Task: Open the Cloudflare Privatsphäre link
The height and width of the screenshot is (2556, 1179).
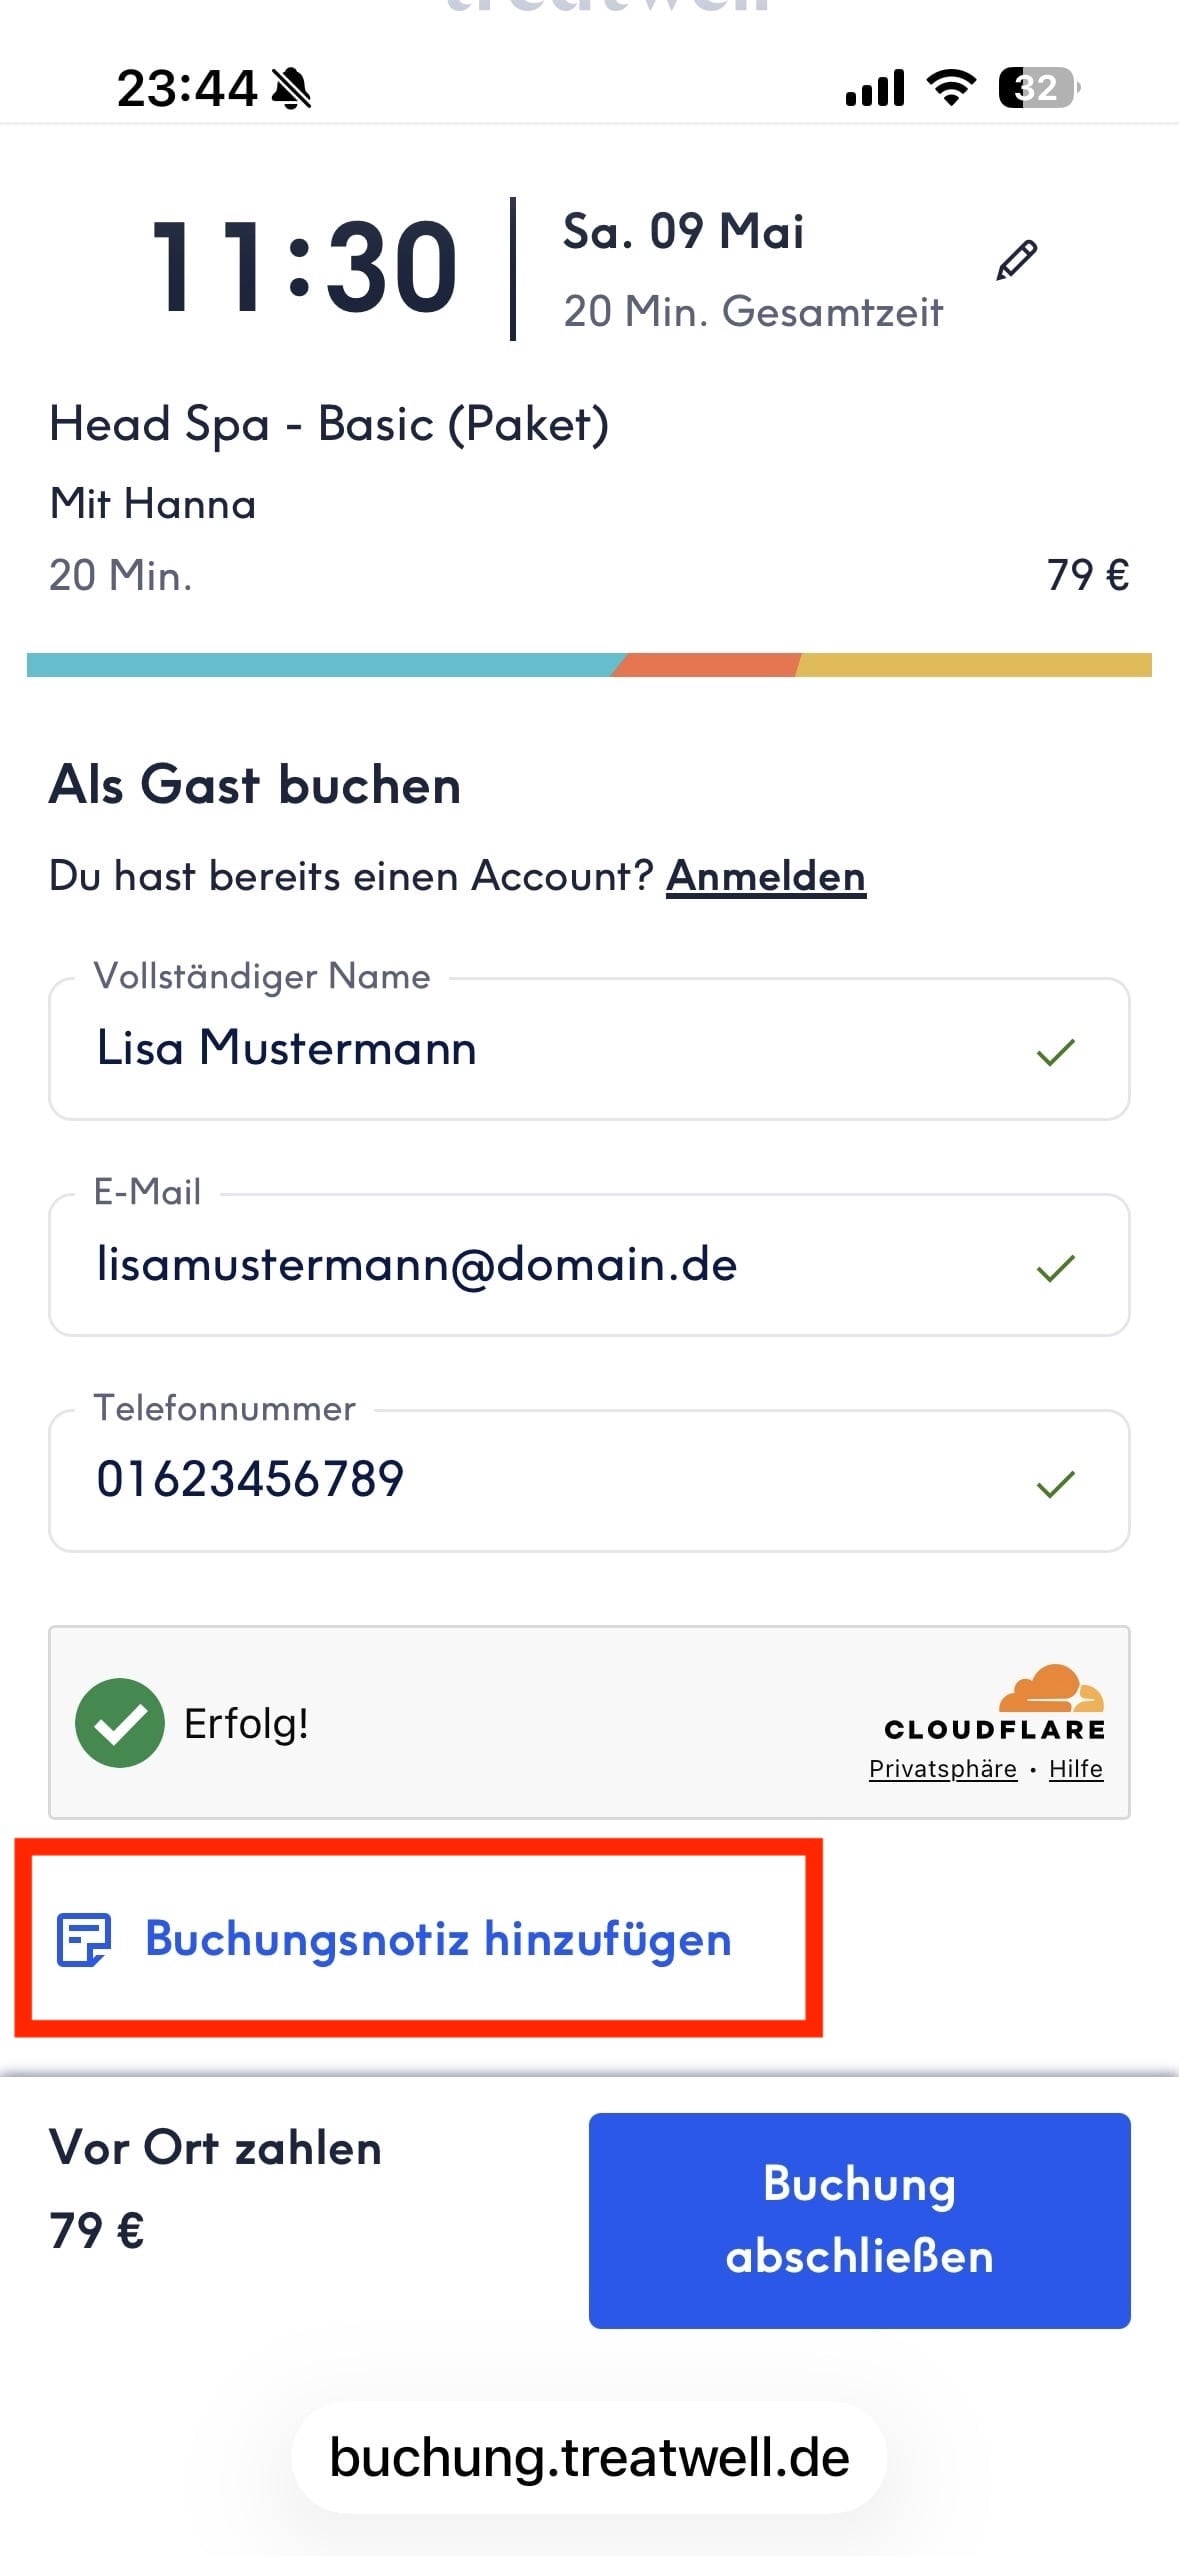Action: [942, 1769]
